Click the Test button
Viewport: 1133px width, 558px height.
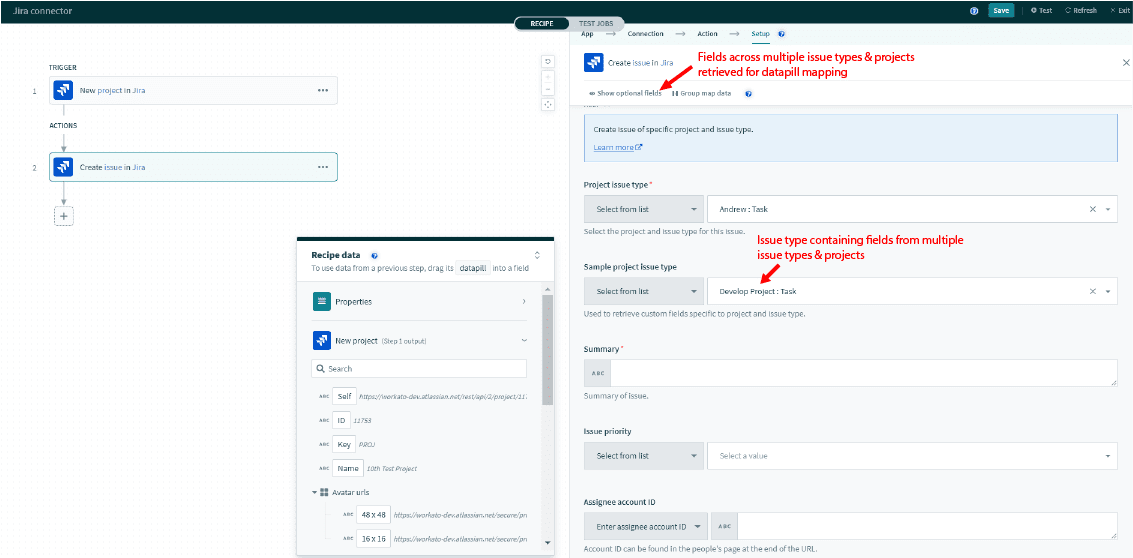1041,11
